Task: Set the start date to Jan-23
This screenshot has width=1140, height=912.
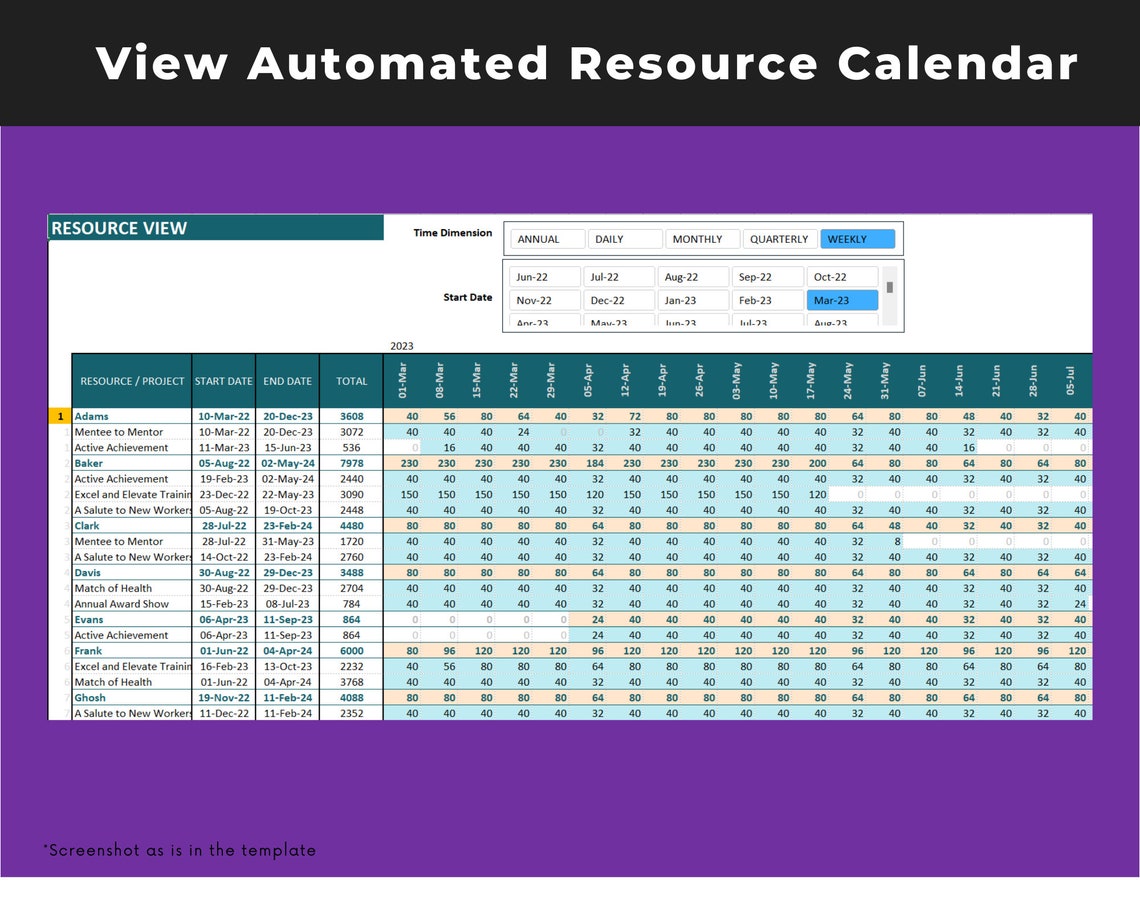Action: pos(694,300)
